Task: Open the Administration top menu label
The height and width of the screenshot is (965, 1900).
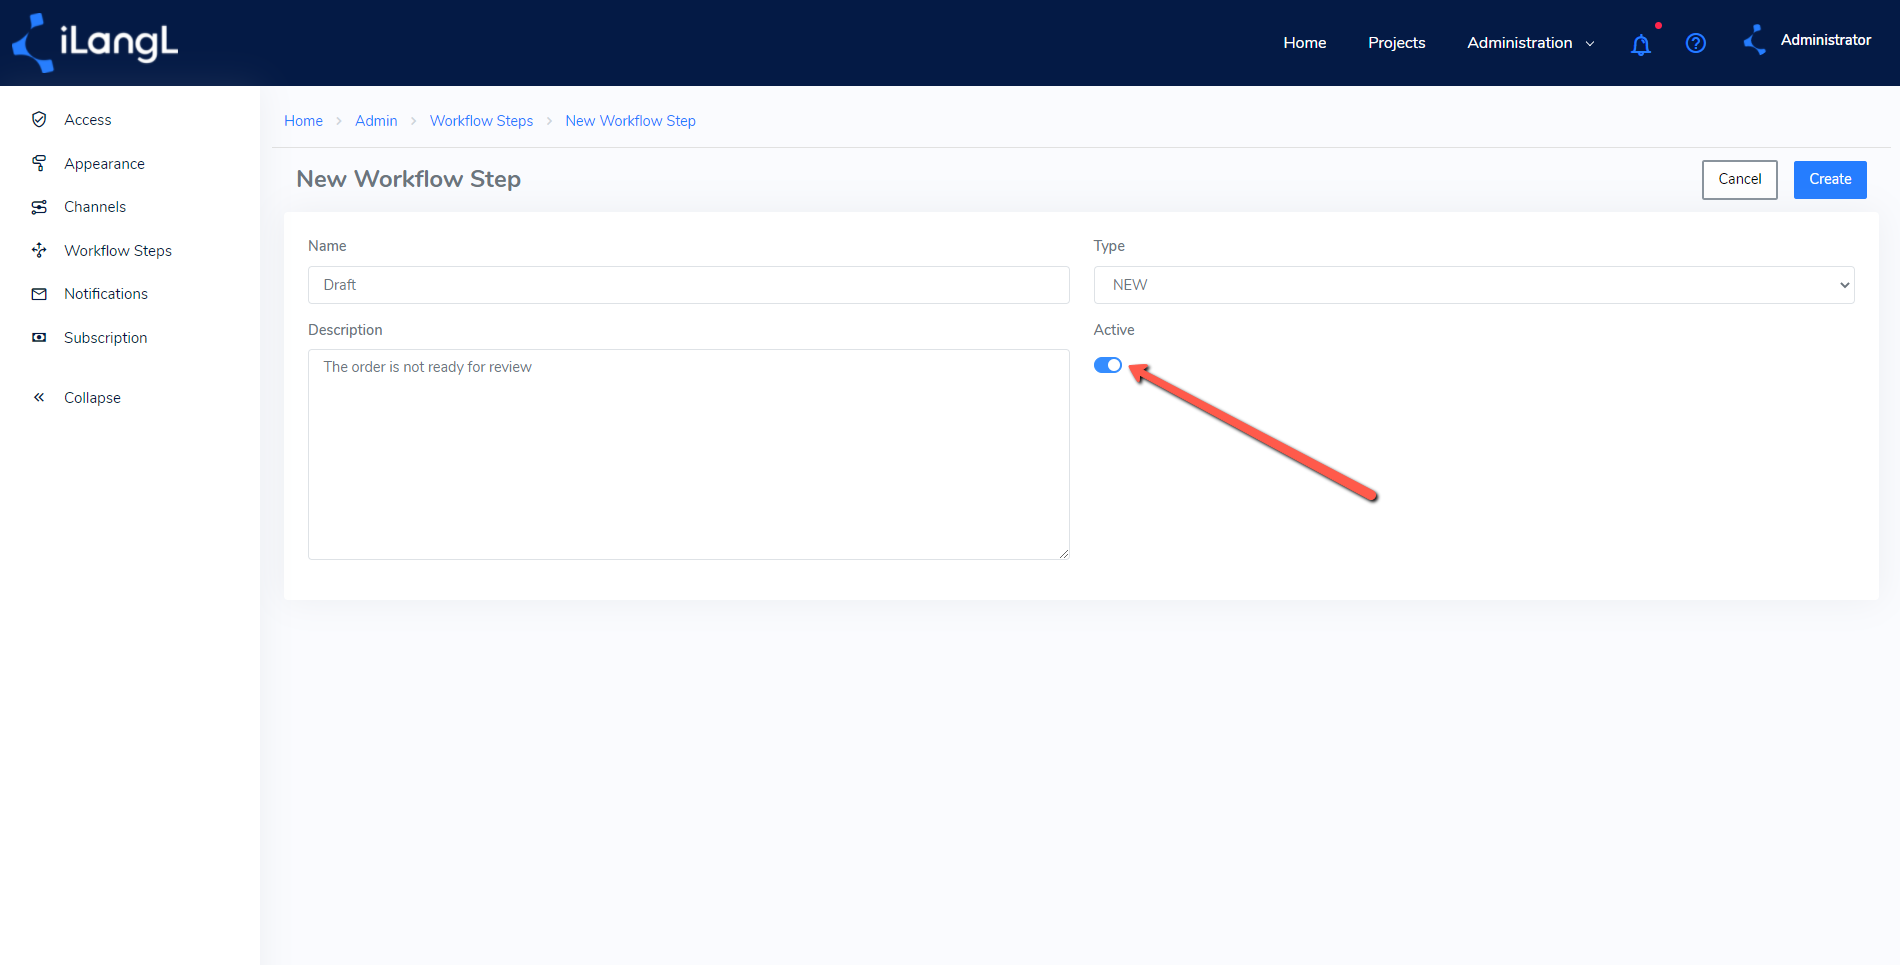Action: click(x=1520, y=43)
